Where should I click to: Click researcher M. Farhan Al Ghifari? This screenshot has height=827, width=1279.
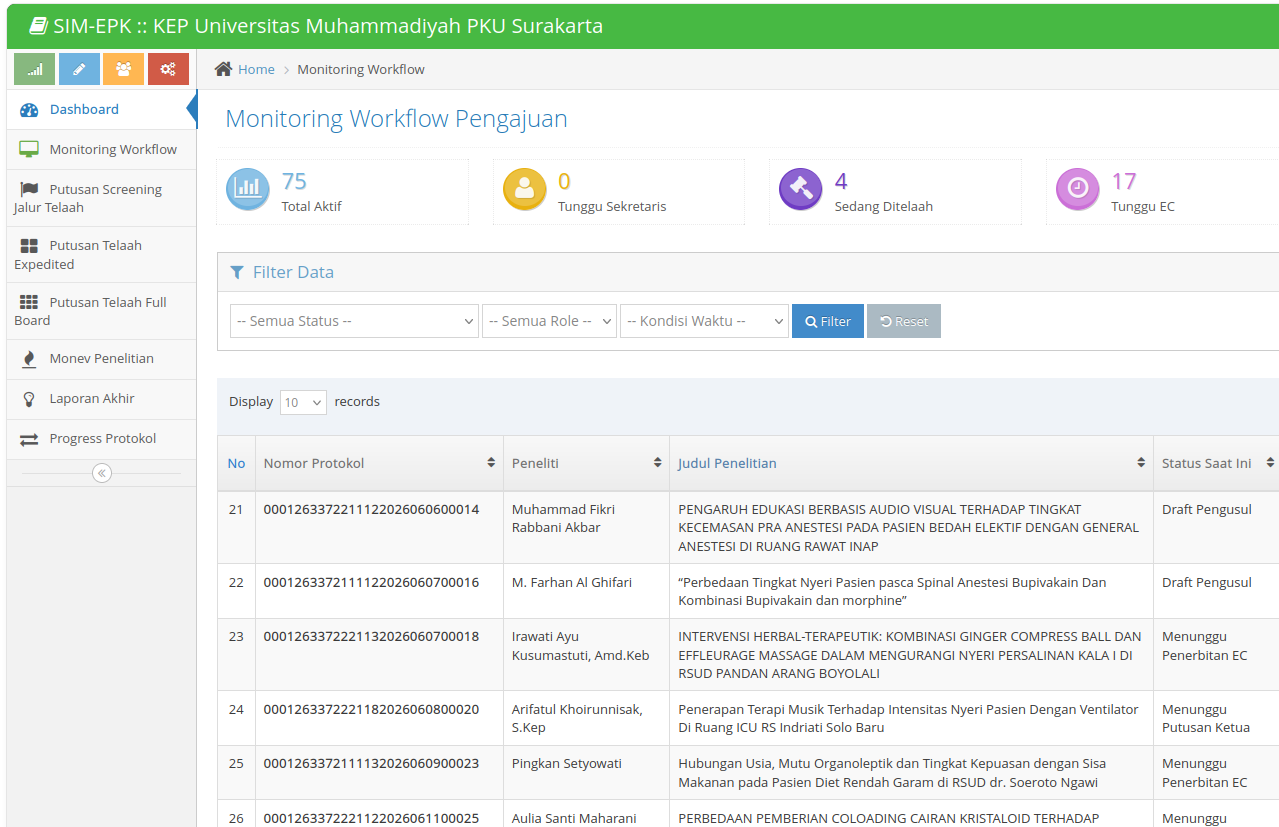coord(572,582)
